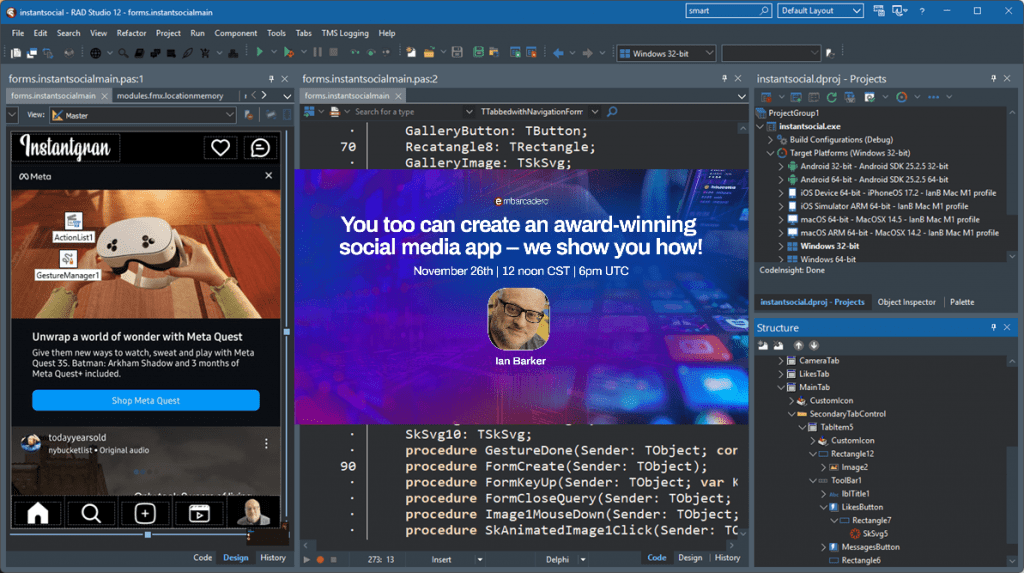
Task: Move item up in Structure panel
Action: 798,345
